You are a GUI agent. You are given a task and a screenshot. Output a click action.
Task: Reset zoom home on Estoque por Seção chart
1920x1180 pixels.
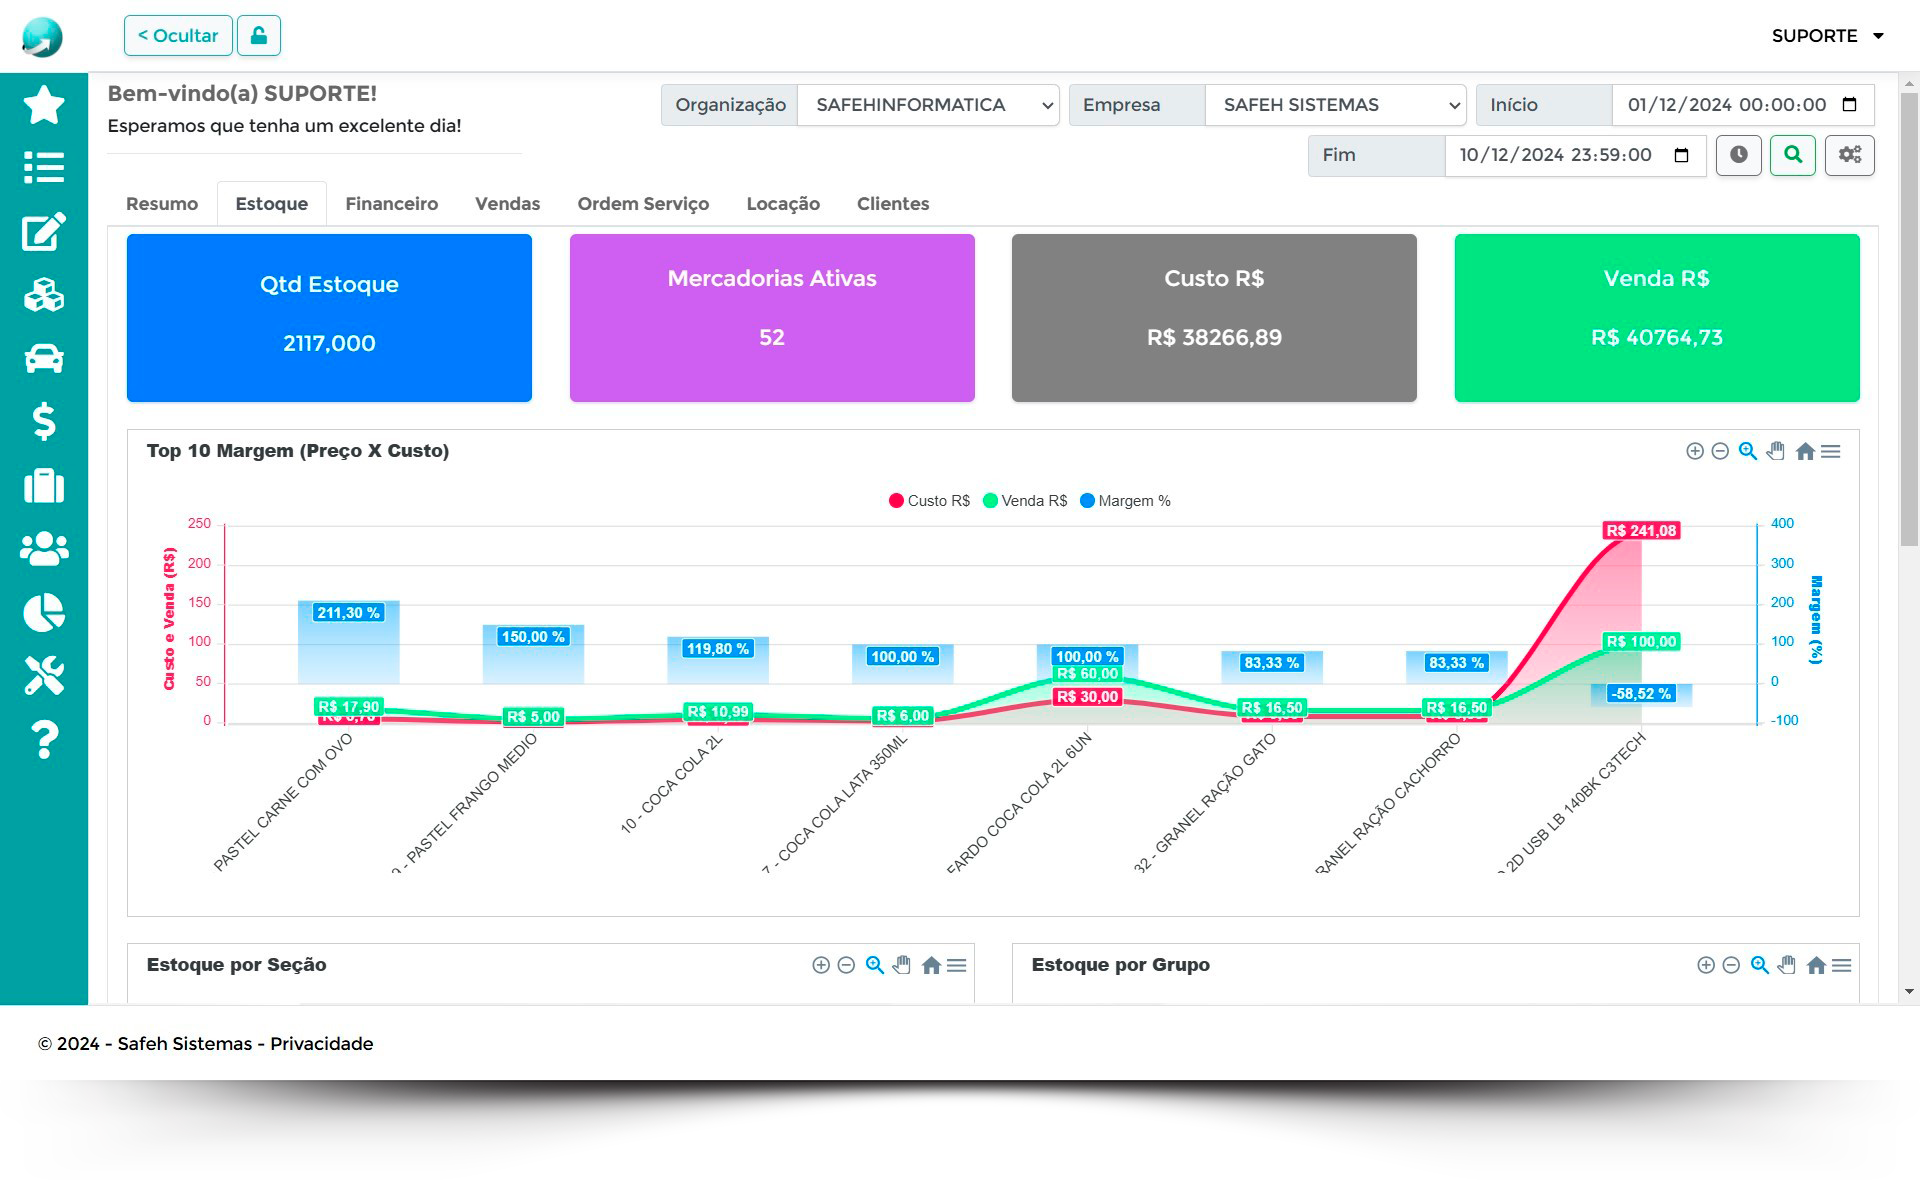pos(931,965)
